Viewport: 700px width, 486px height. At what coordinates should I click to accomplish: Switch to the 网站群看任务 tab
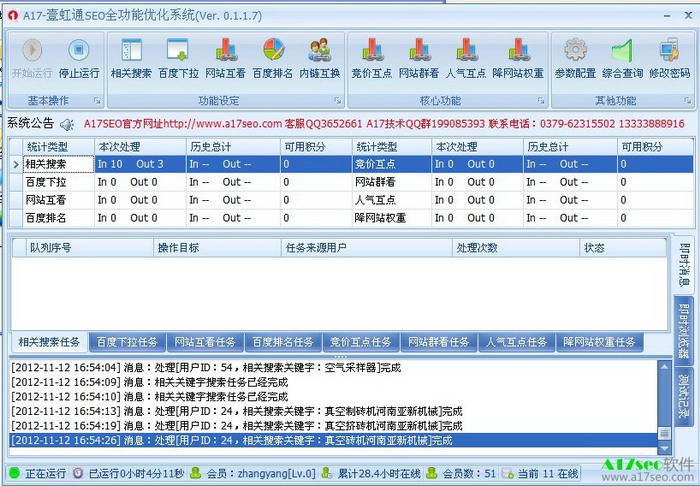(439, 342)
